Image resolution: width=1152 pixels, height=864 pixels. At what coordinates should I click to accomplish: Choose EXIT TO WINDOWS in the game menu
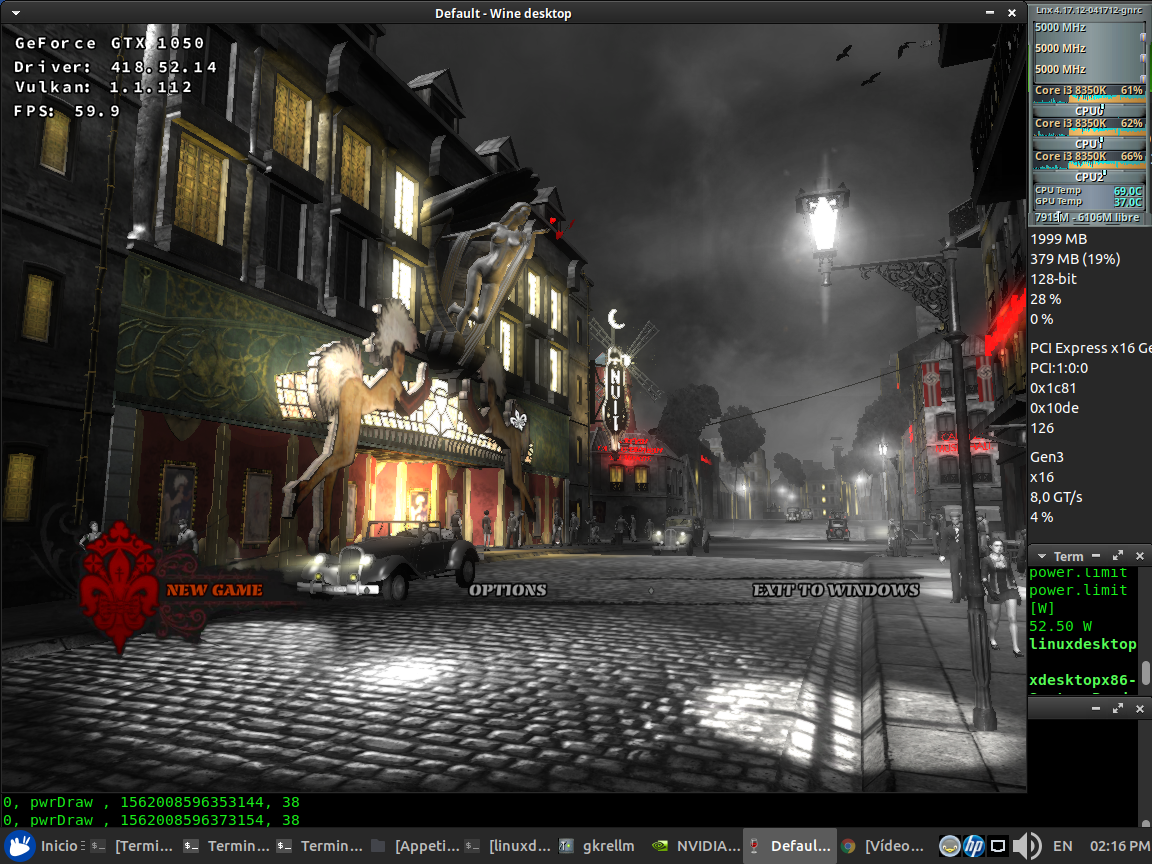[x=835, y=590]
